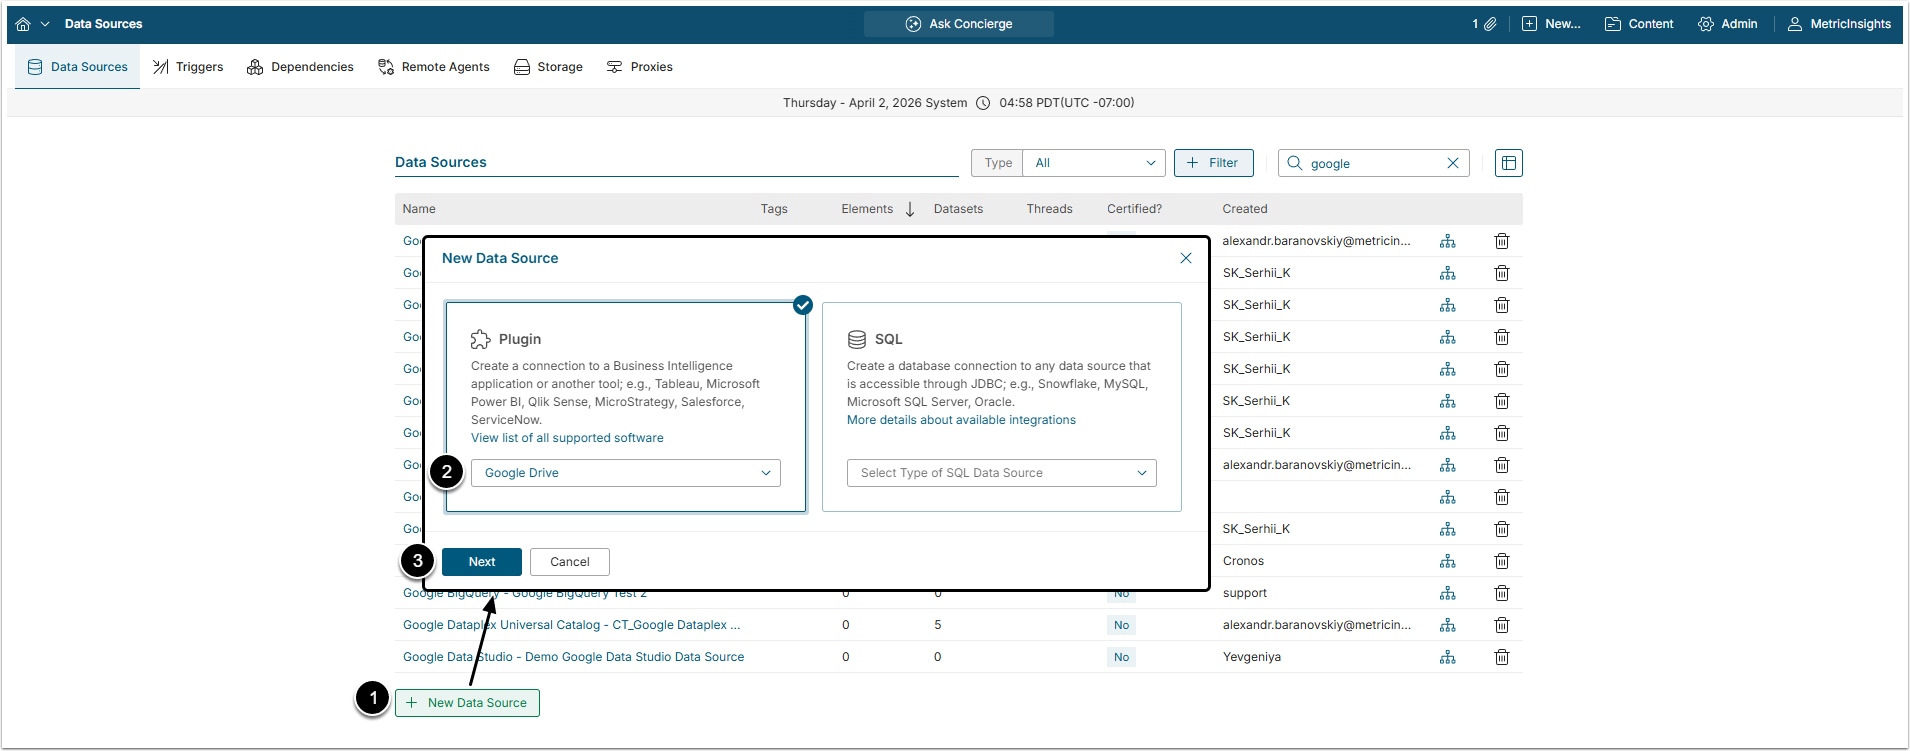Screen dimensions: 1910x751
Task: Open the Type filter dropdown set to All
Action: click(x=1094, y=163)
